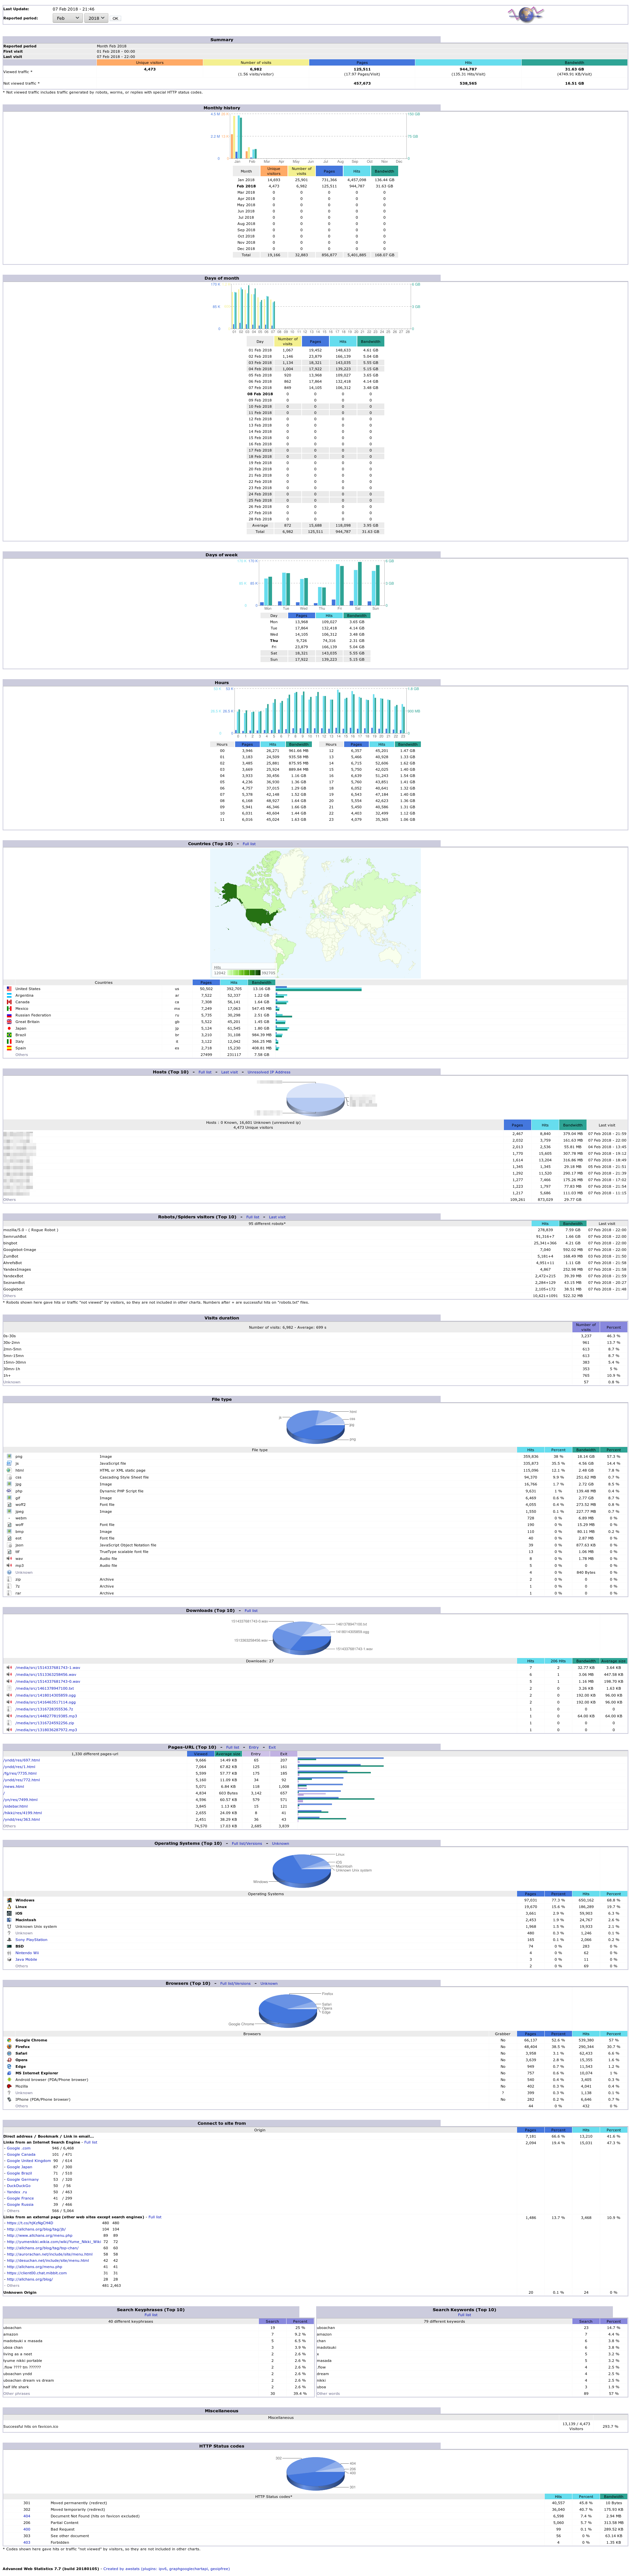Open Unresolved IP Address link in Hosts
Screen dimensions: 631x2576
269,1072
